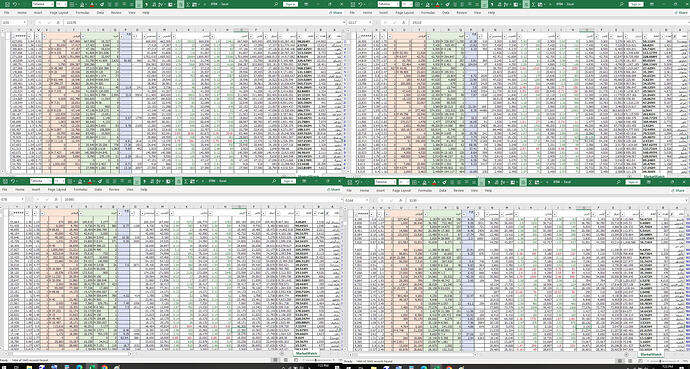Open File menu in bottom-right Excel window
The image size is (690, 369).
pos(349,190)
